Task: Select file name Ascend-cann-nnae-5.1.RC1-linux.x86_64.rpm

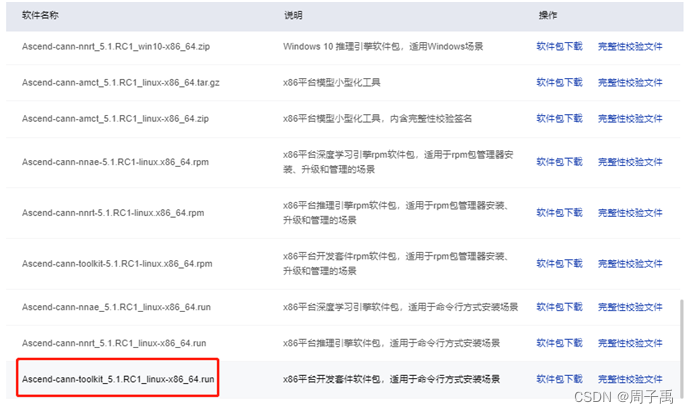Action: coord(115,162)
